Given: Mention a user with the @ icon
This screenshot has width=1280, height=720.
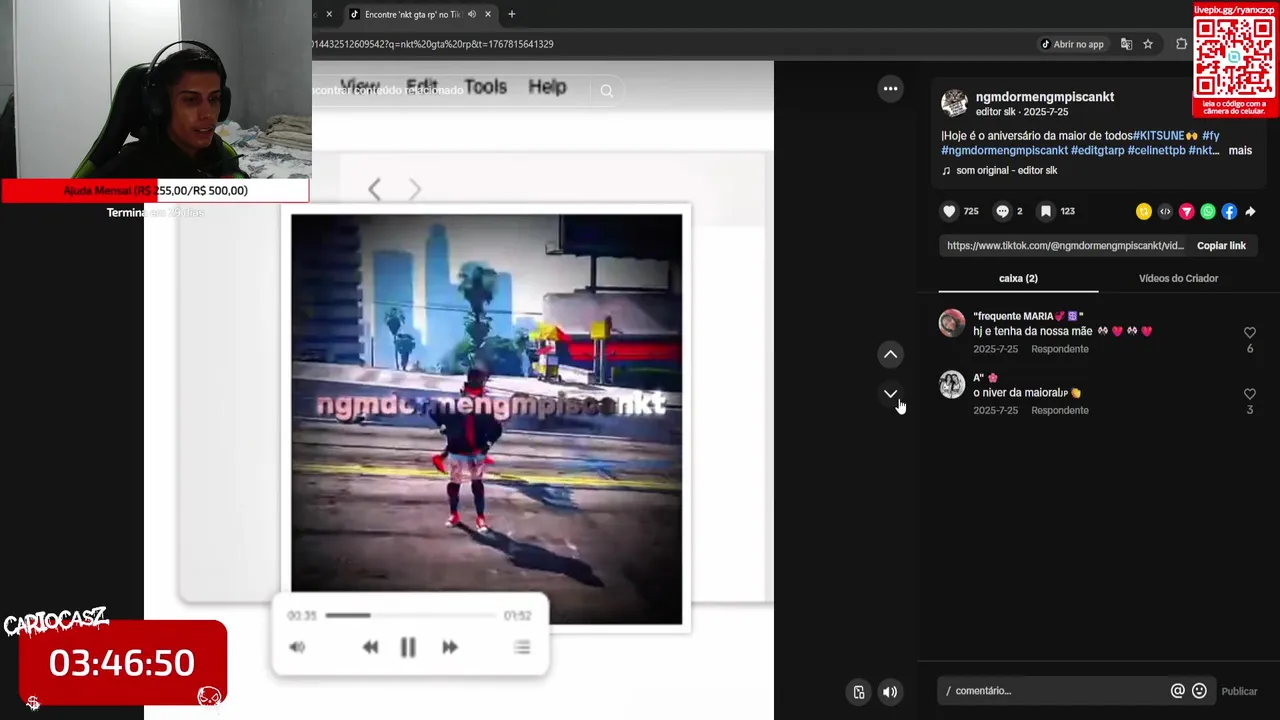Looking at the screenshot, I should [1177, 691].
